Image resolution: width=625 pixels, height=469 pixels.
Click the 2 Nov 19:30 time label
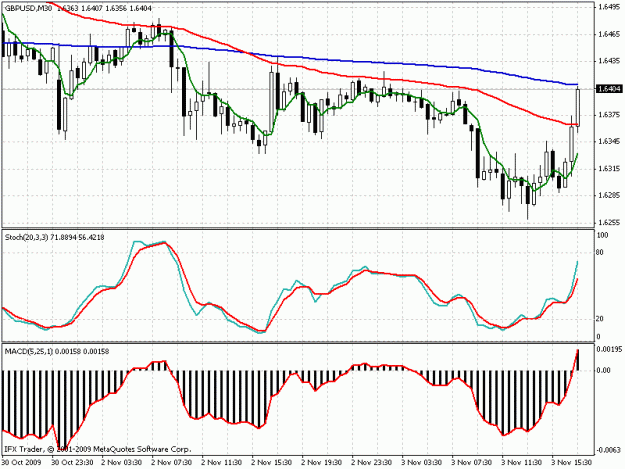pos(322,463)
